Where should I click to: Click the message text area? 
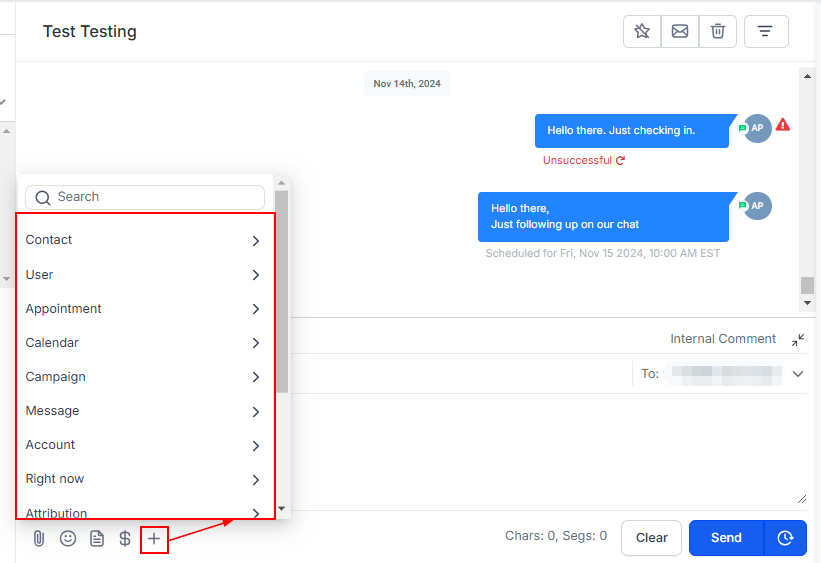(x=549, y=450)
